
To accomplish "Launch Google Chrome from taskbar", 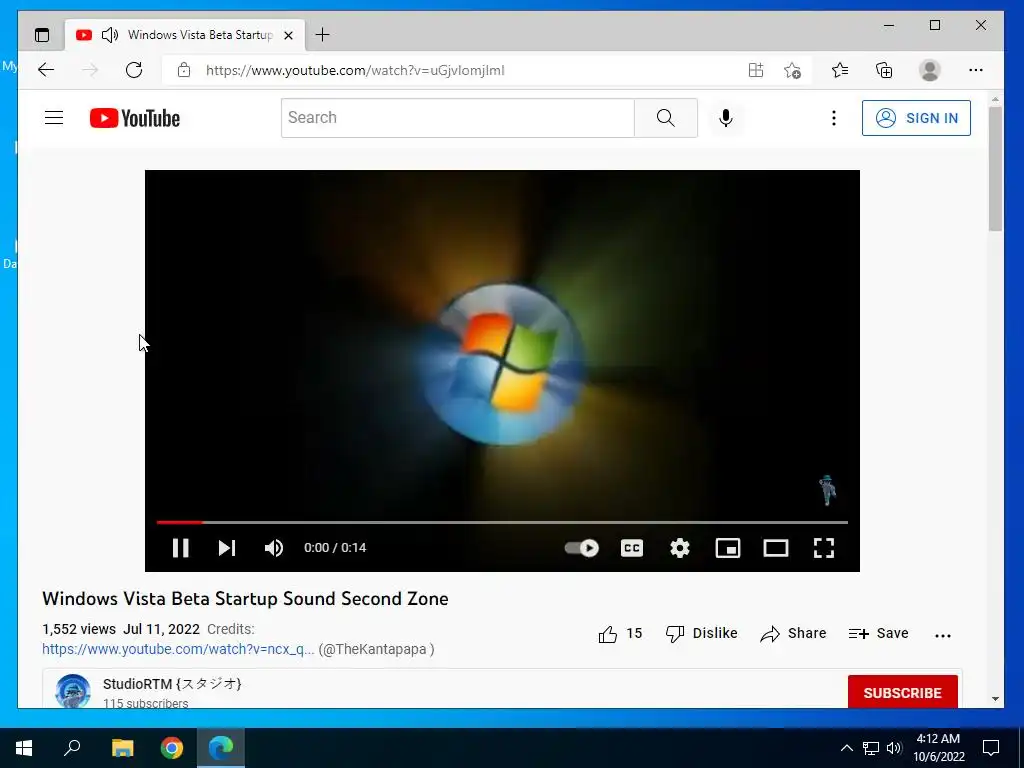I will [x=172, y=748].
